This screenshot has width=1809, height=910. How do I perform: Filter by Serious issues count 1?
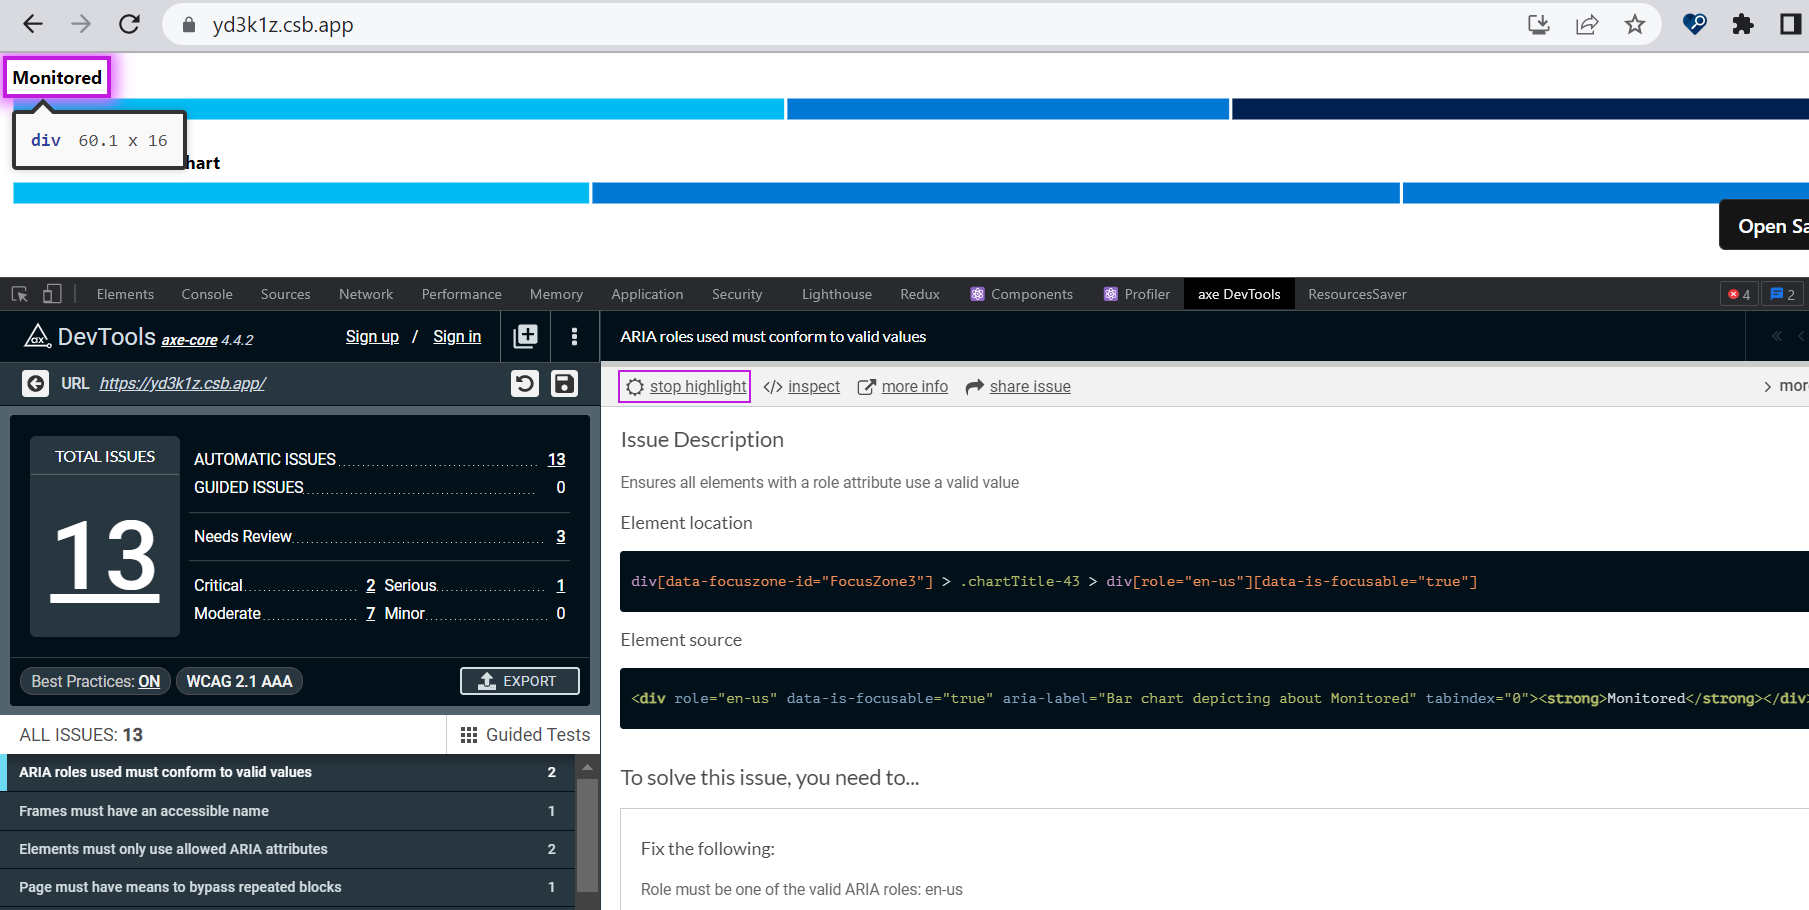coord(561,586)
